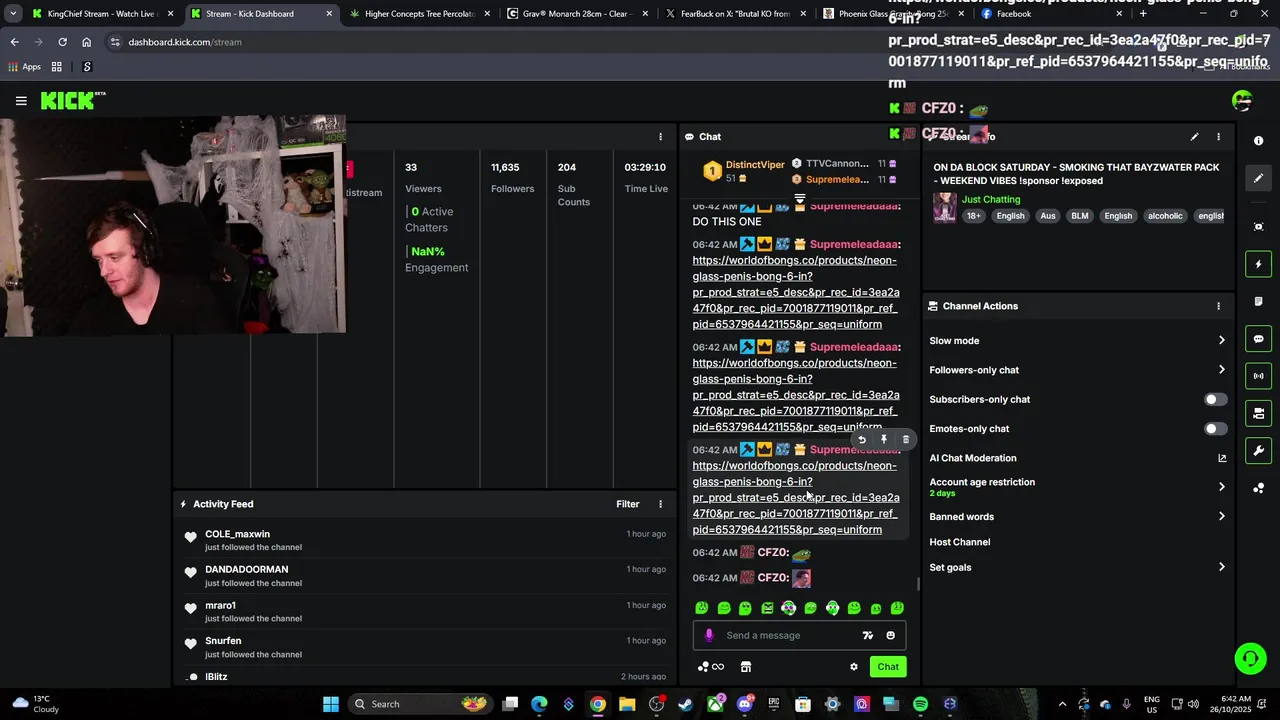1280x720 pixels.
Task: Switch to Grav Monarch 28cm tab
Action: (x=578, y=14)
